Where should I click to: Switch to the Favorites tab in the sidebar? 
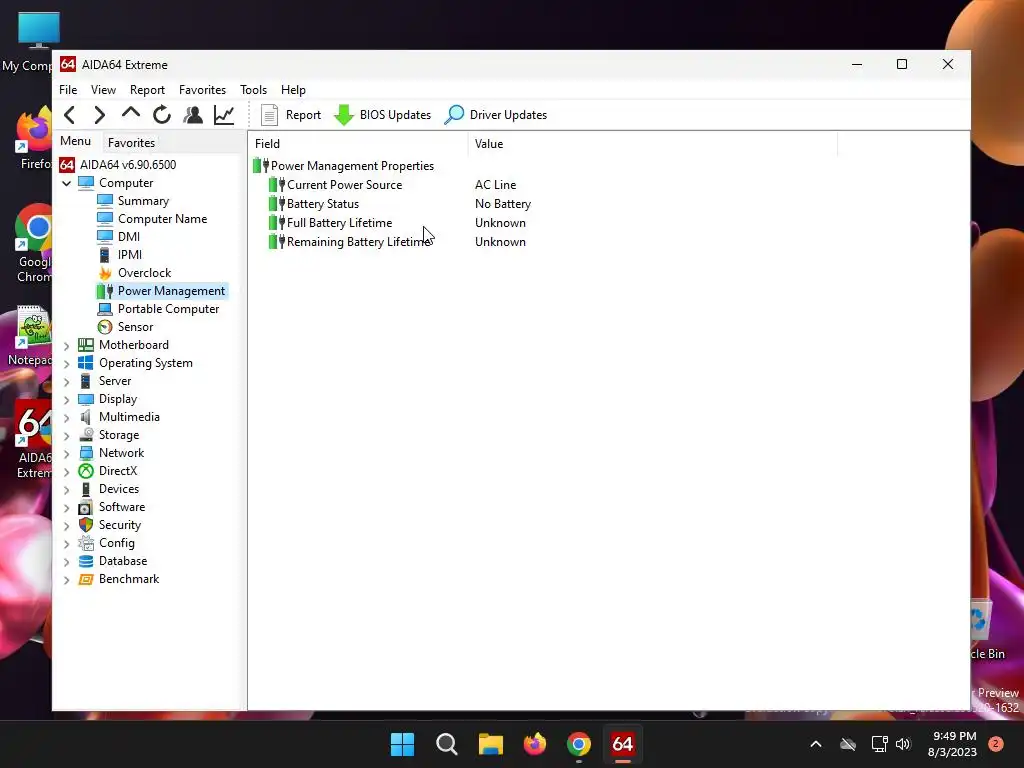131,142
